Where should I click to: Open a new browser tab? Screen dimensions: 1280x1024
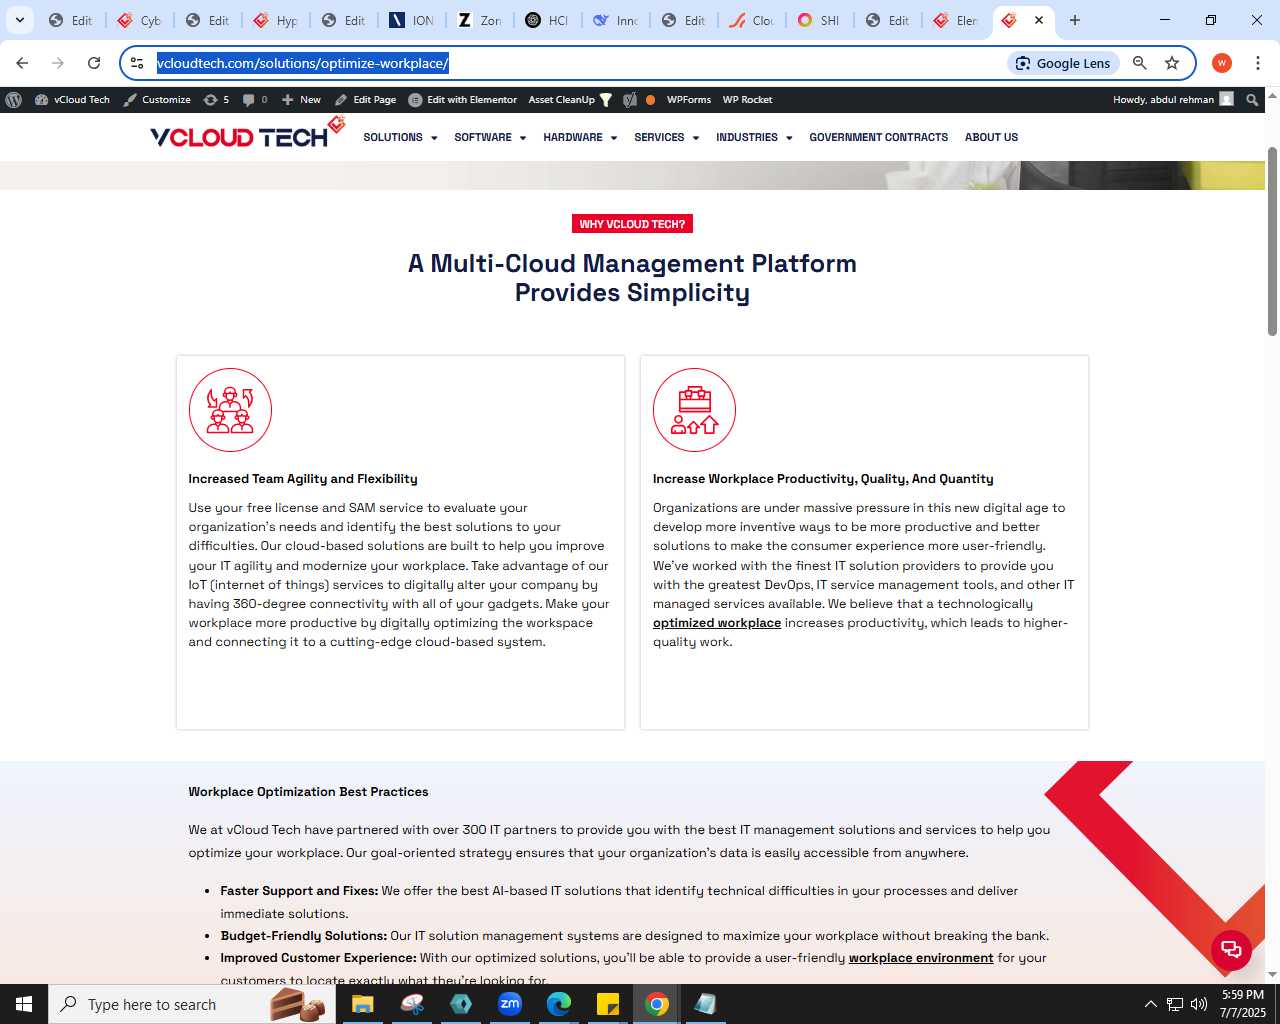(1075, 20)
